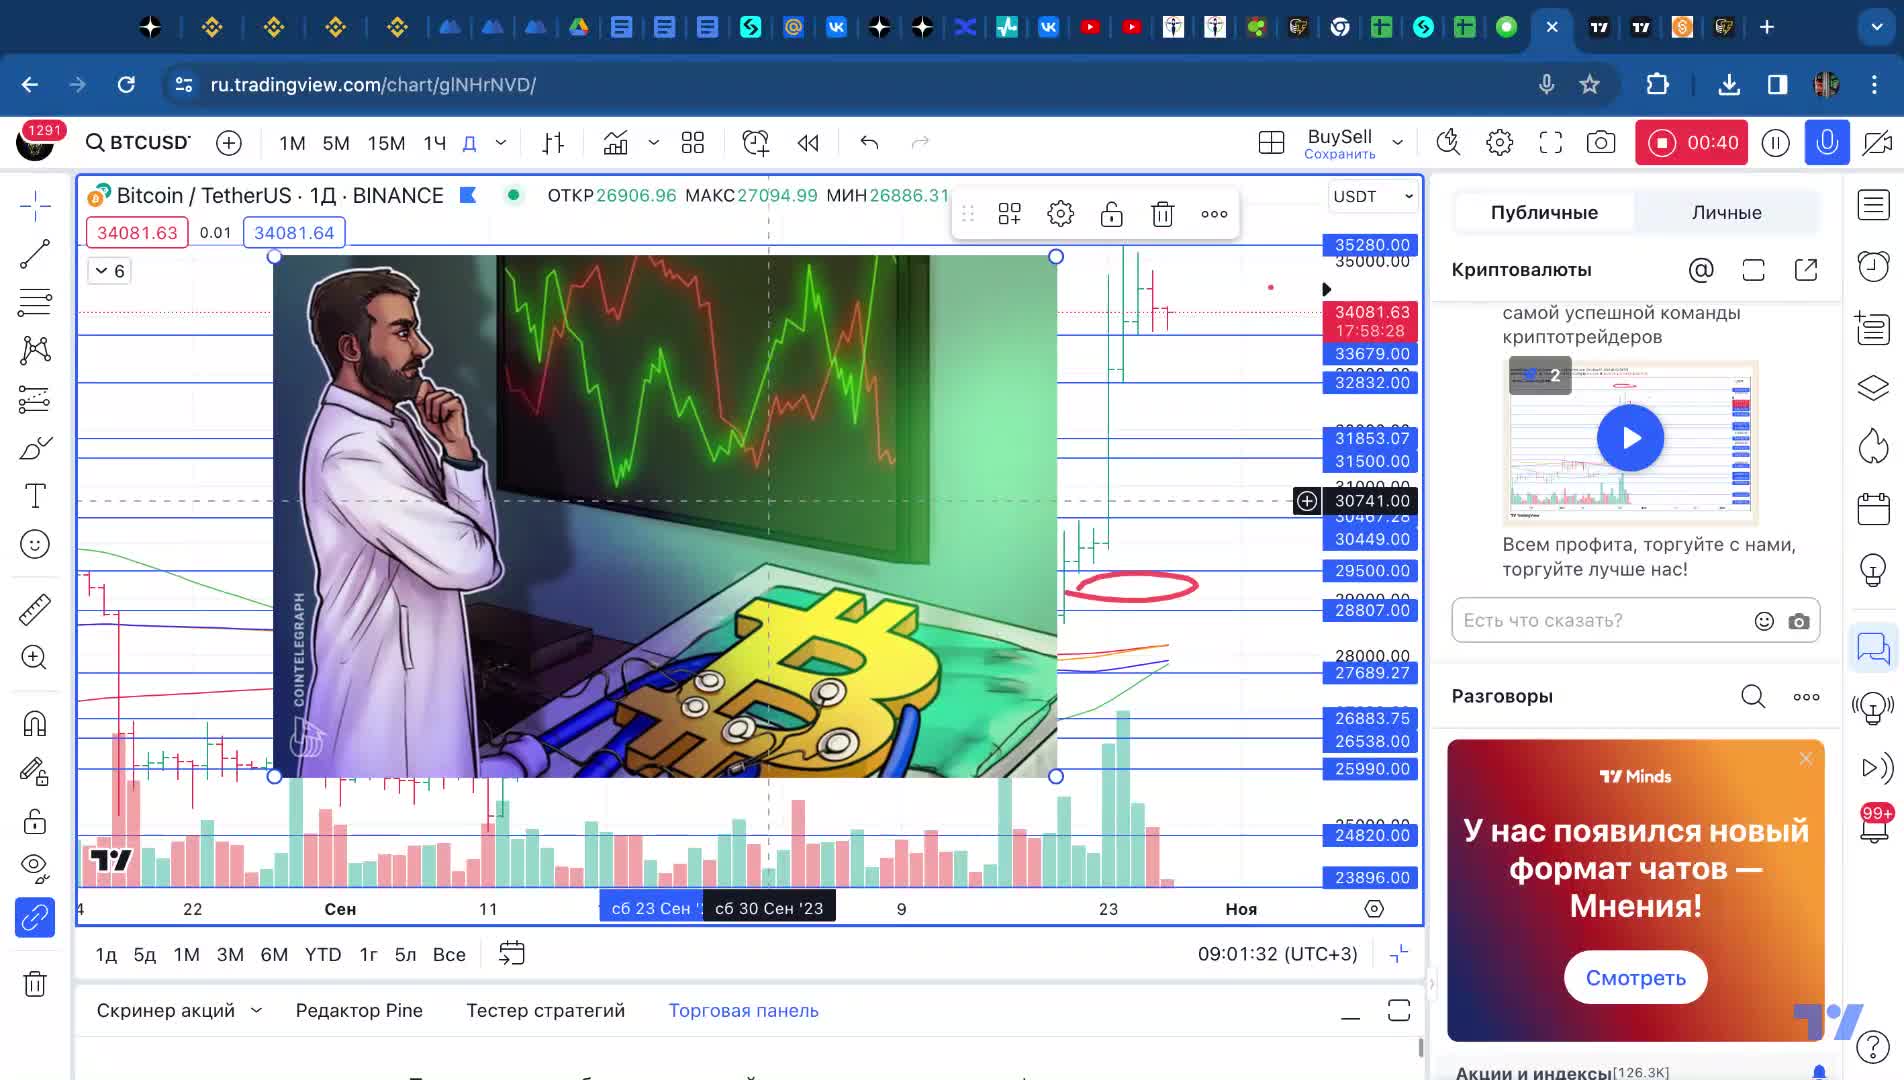Image resolution: width=1904 pixels, height=1080 pixels.
Task: Select the ruler measure tool
Action: click(x=35, y=609)
